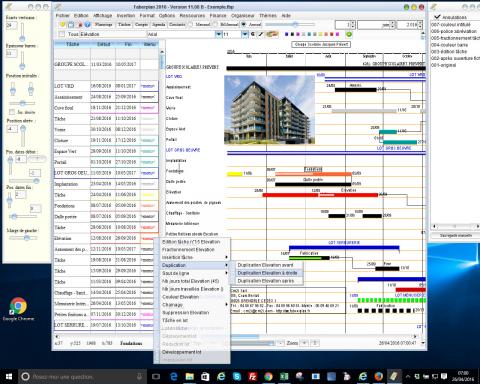Click the Congés button
The height and width of the screenshot is (384, 480).
[x=141, y=24]
